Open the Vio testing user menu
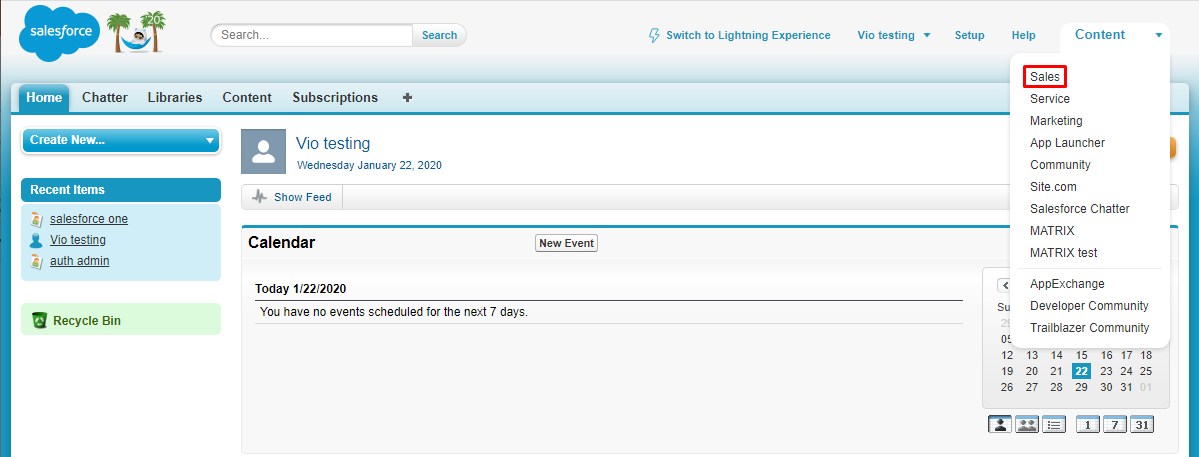The image size is (1199, 457). tap(894, 35)
